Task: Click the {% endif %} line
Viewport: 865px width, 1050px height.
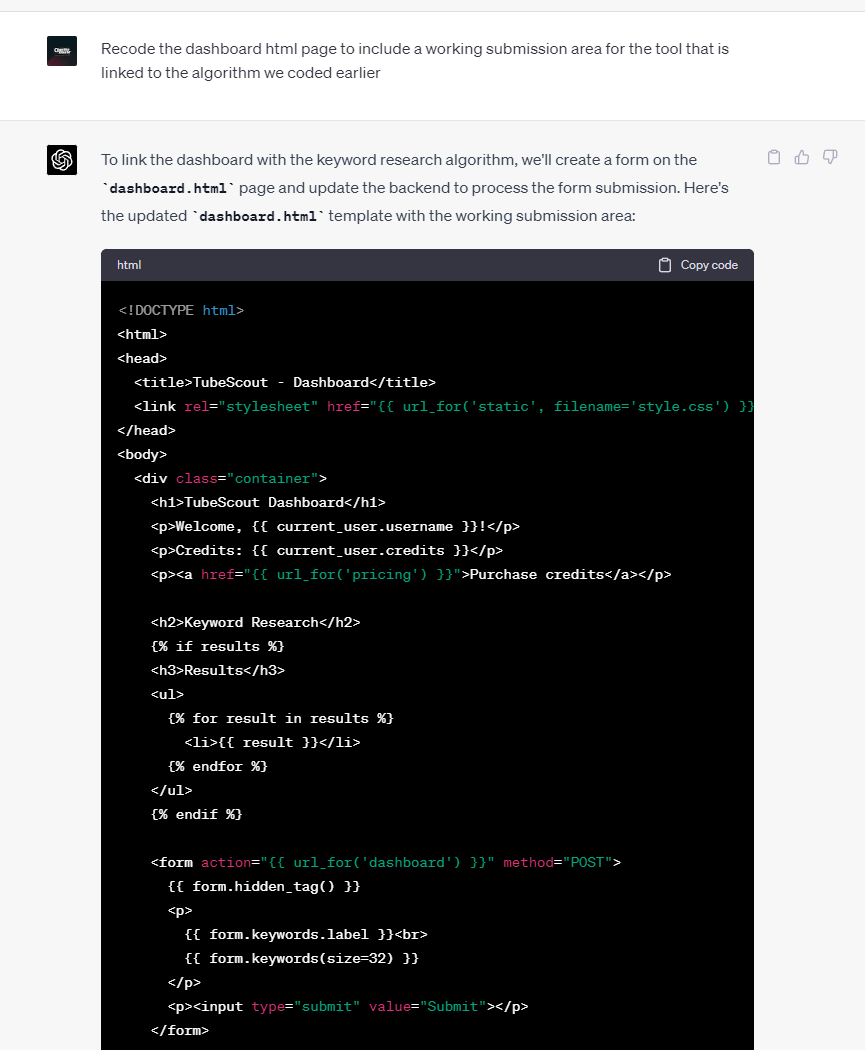Action: [196, 815]
